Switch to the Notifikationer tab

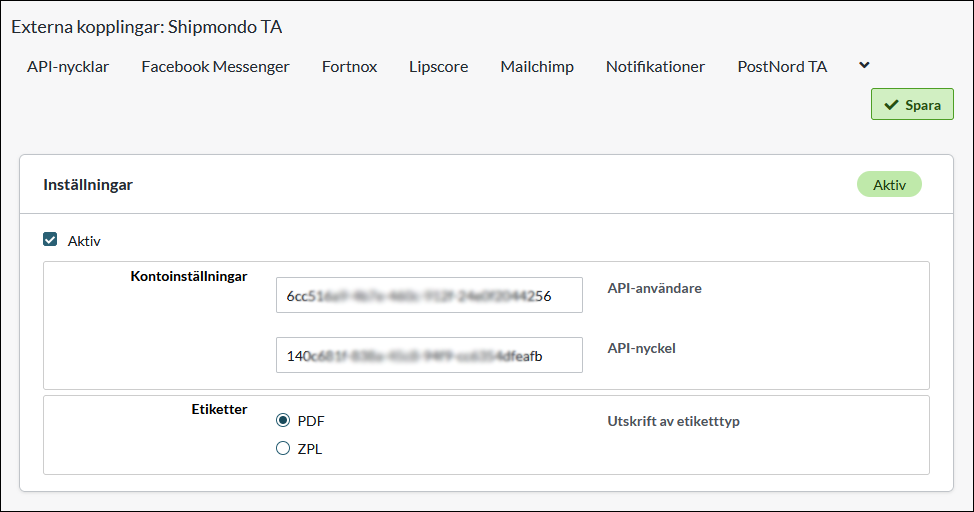pos(655,67)
